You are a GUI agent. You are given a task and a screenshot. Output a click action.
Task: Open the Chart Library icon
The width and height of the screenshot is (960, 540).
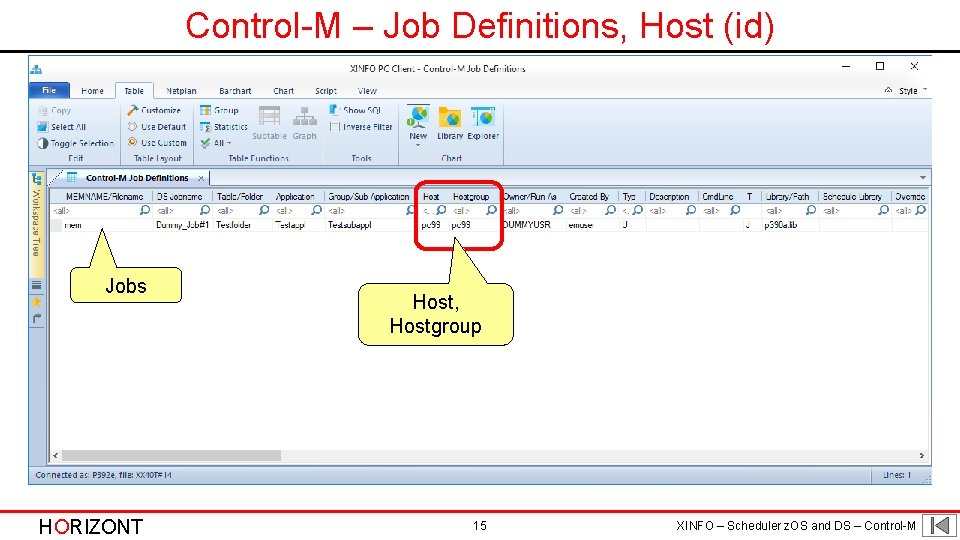450,116
